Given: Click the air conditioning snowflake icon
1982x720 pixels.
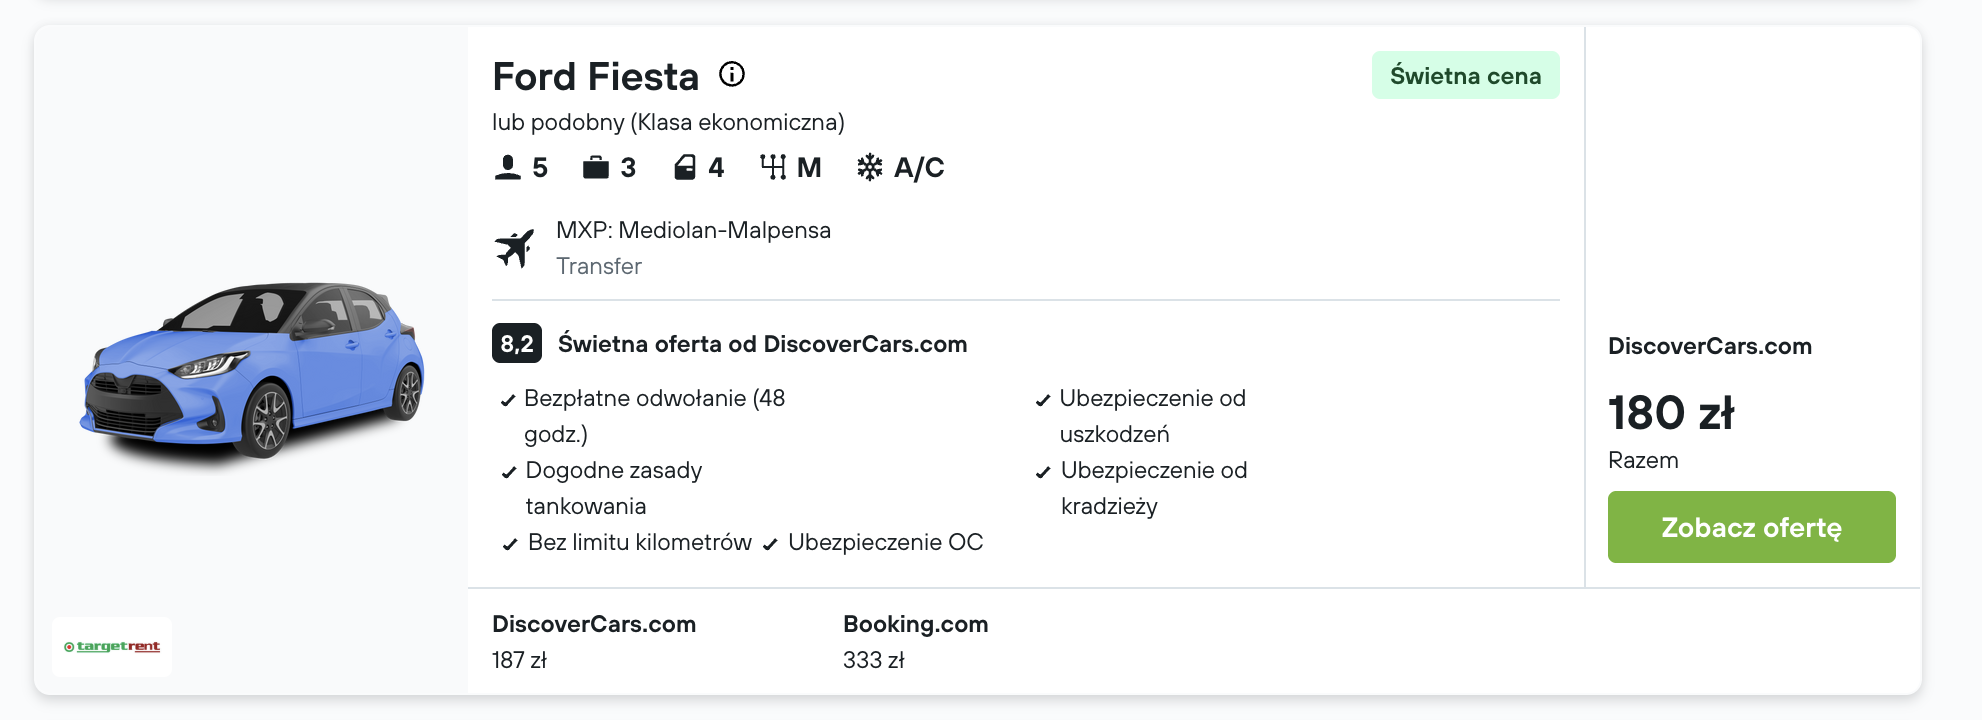Looking at the screenshot, I should (870, 168).
